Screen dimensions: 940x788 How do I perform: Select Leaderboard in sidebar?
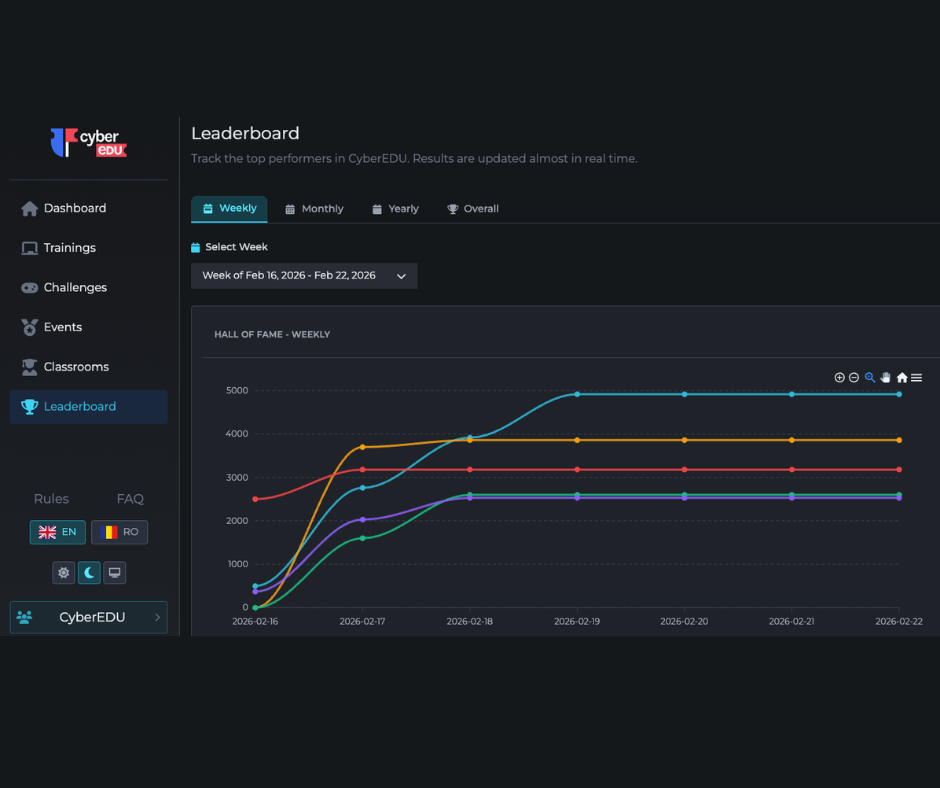click(89, 407)
